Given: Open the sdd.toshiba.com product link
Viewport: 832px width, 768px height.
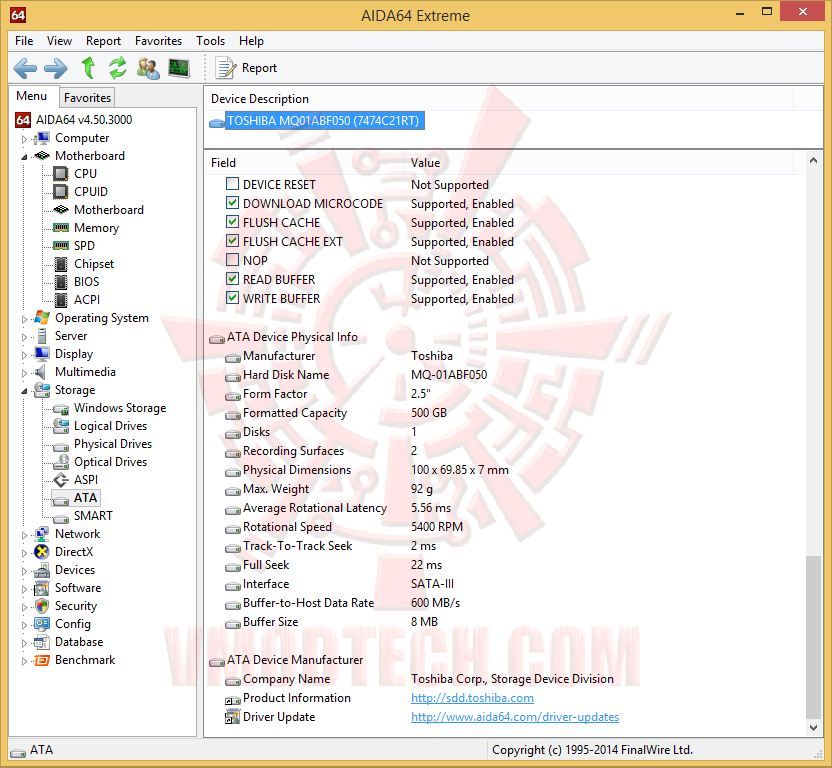Looking at the screenshot, I should [472, 698].
